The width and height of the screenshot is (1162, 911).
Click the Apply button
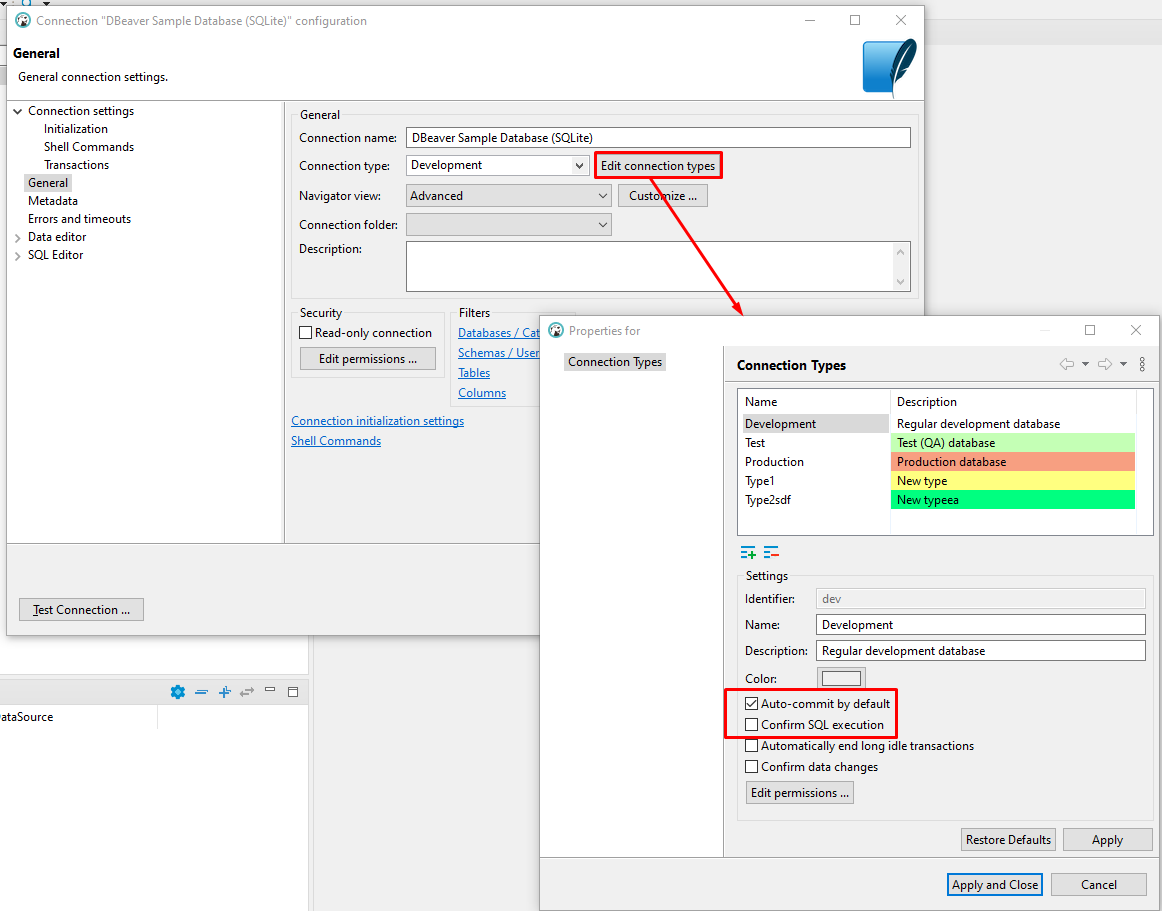[x=1107, y=840]
